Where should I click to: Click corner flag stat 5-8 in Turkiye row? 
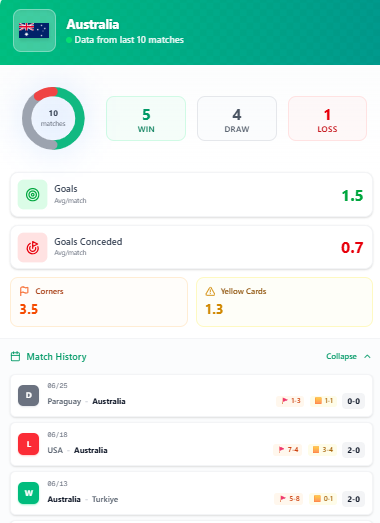pos(289,499)
